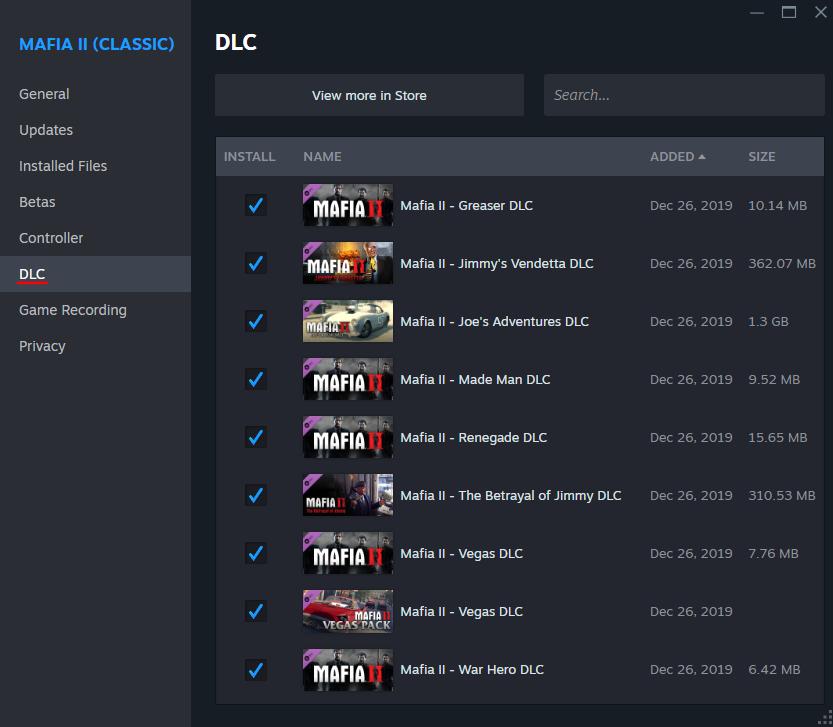The width and height of the screenshot is (833, 727).
Task: Click the 6.42 MB size value
Action: 774,670
